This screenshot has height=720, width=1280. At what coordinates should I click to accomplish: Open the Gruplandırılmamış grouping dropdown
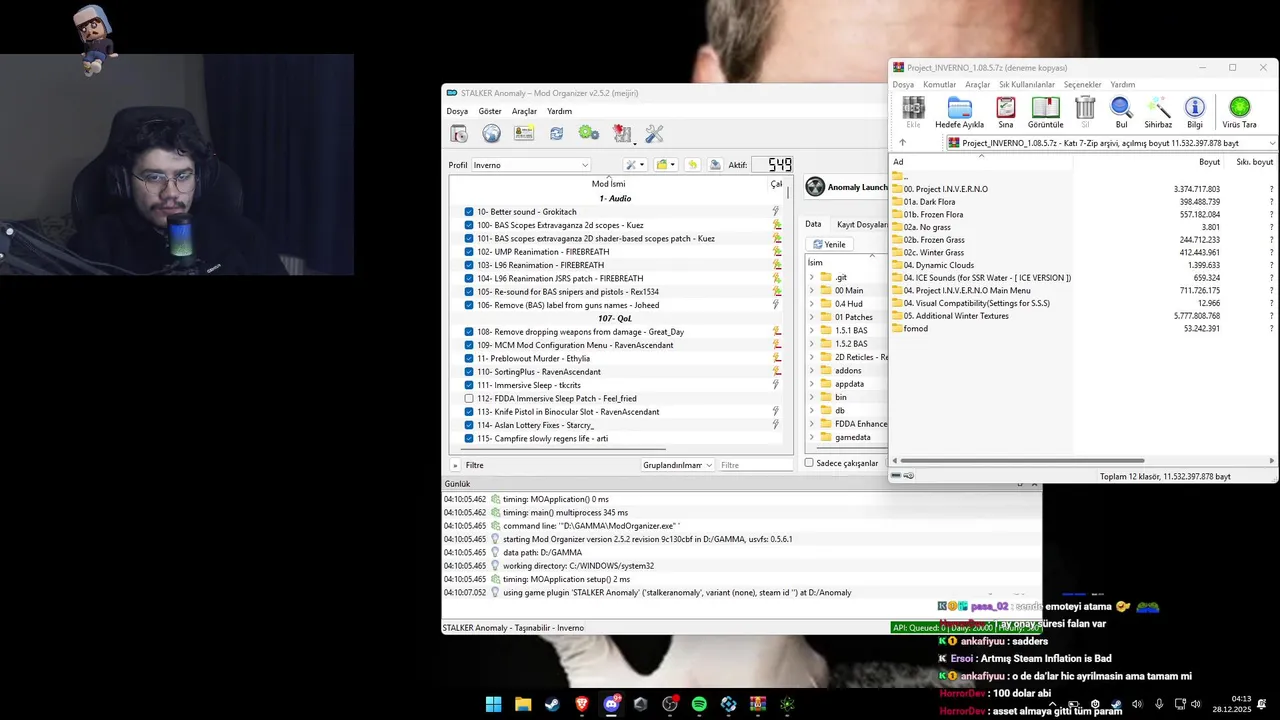[x=677, y=465]
